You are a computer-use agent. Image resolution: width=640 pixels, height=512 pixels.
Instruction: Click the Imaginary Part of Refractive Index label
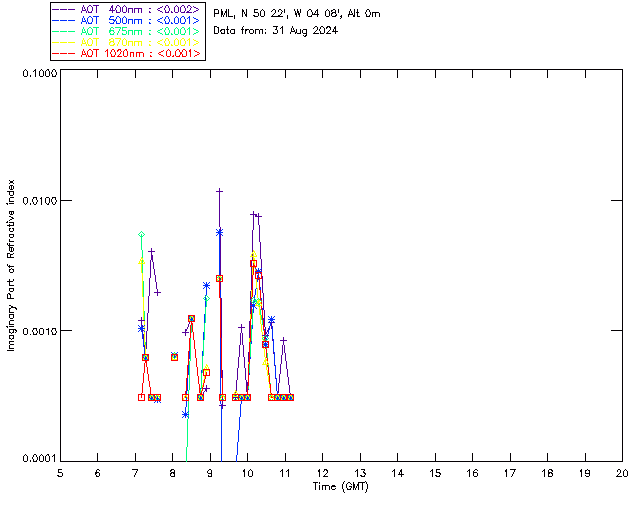tap(11, 265)
